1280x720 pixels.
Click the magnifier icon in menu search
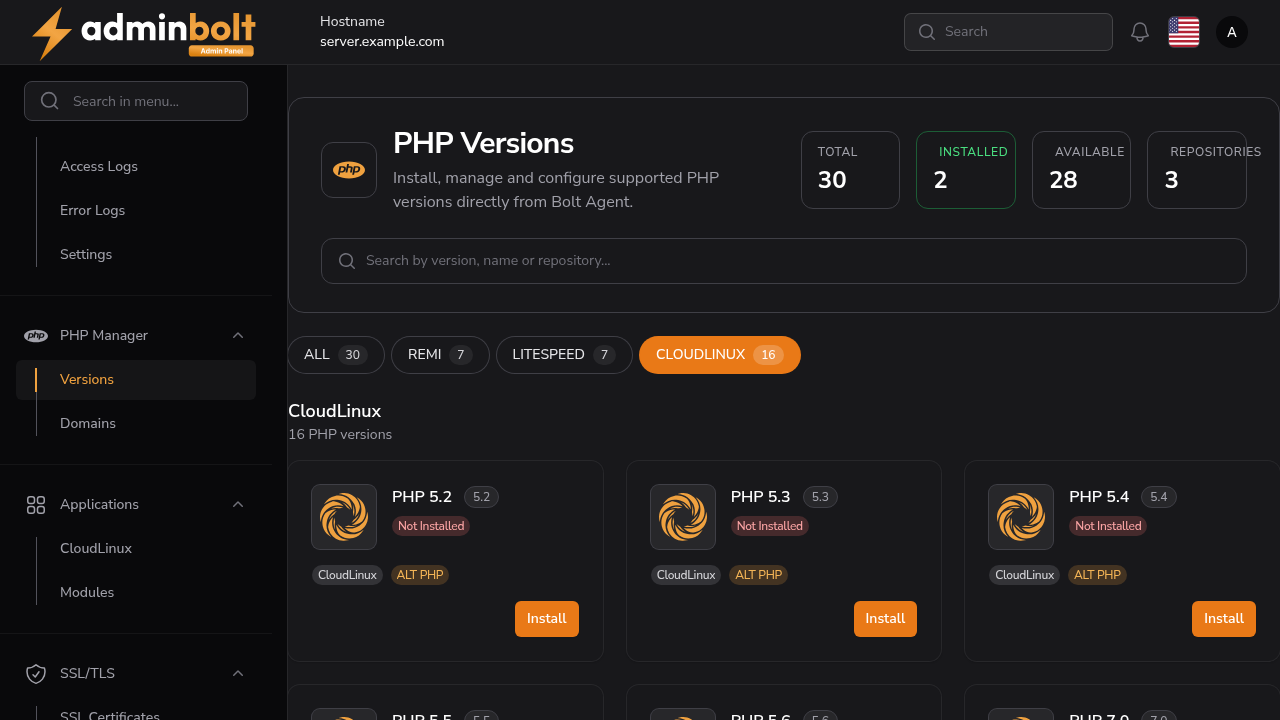pos(49,101)
